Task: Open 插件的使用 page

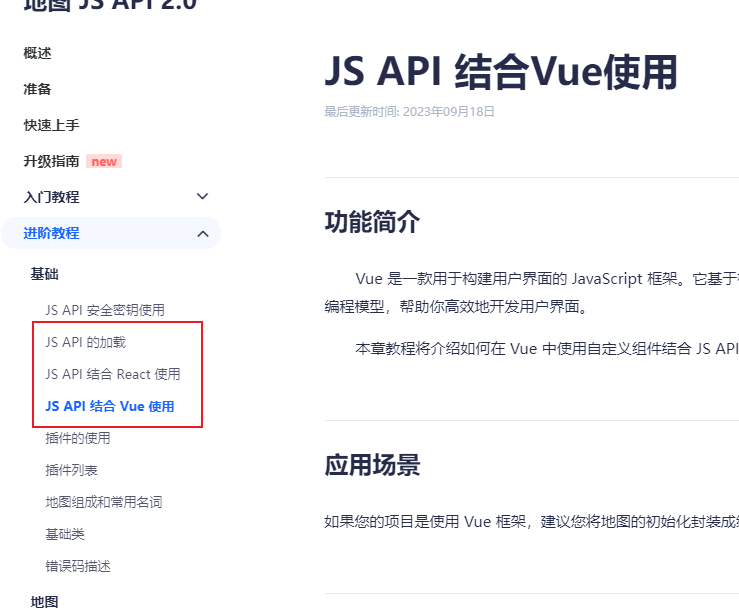Action: (x=78, y=438)
